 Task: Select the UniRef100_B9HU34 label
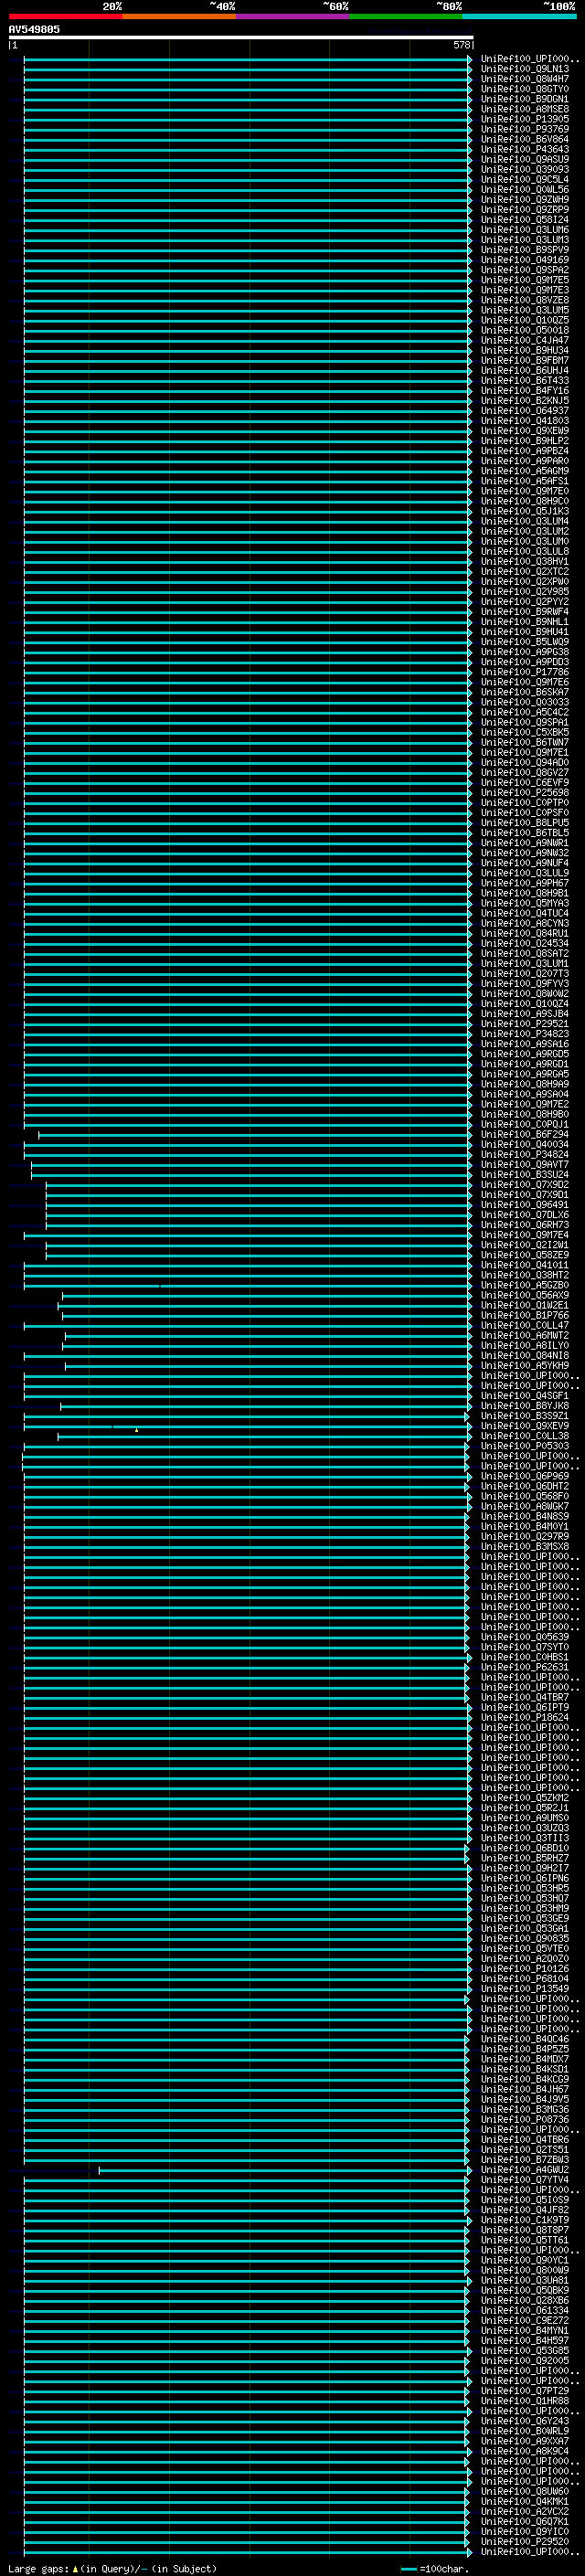(525, 350)
